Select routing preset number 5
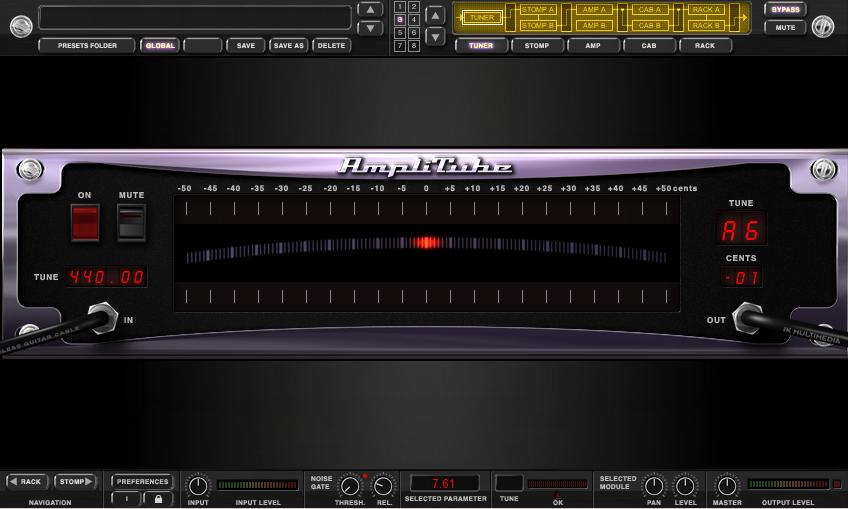This screenshot has width=848, height=509. pos(400,32)
